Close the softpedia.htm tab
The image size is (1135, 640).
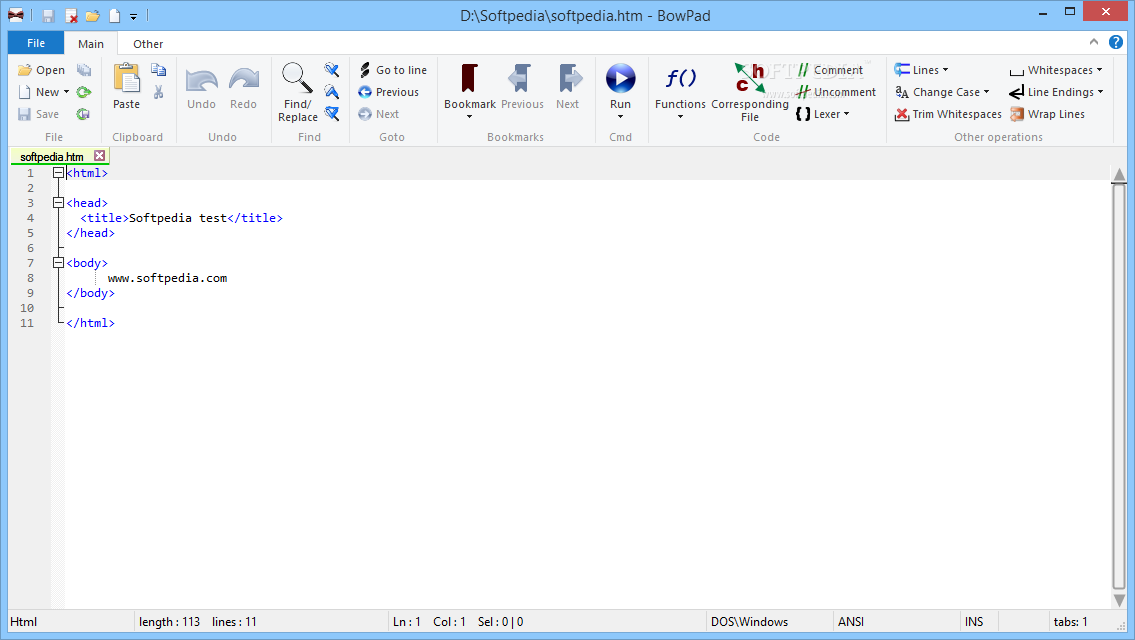tap(100, 156)
